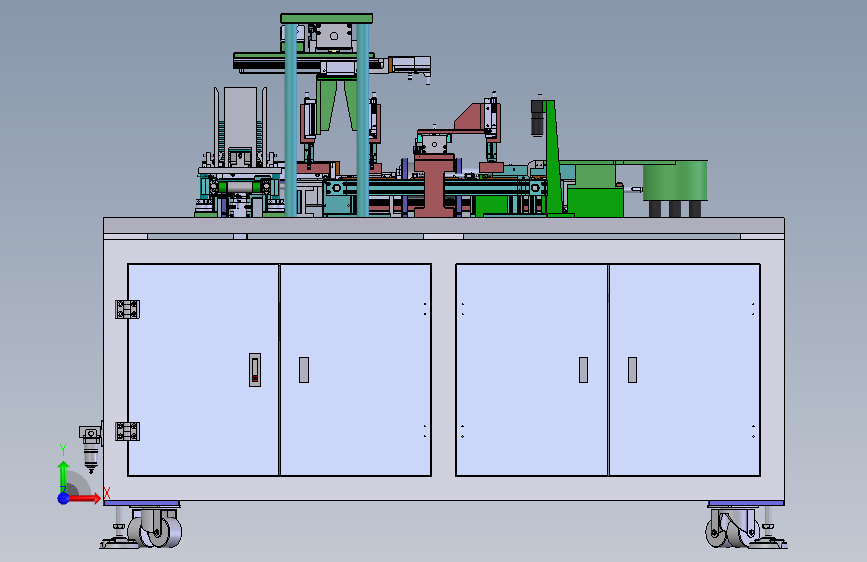Select the left caster wheel under the cabinet
Image resolution: width=867 pixels, height=562 pixels.
pyautogui.click(x=156, y=529)
